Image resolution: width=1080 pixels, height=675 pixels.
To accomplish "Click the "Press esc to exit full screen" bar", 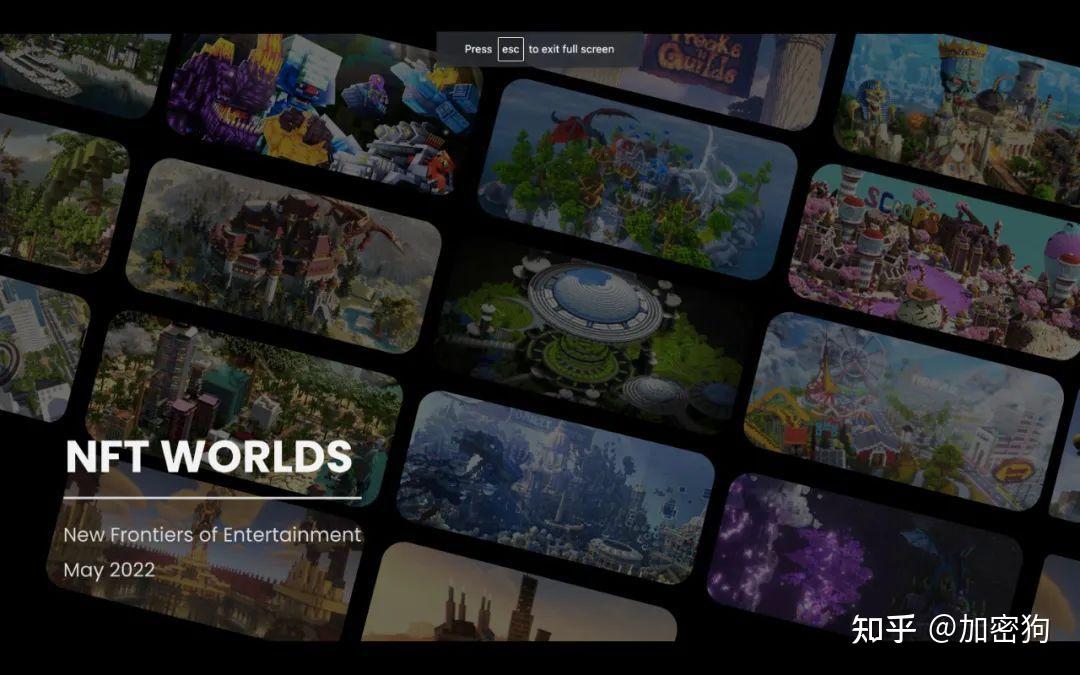I will click(530, 48).
